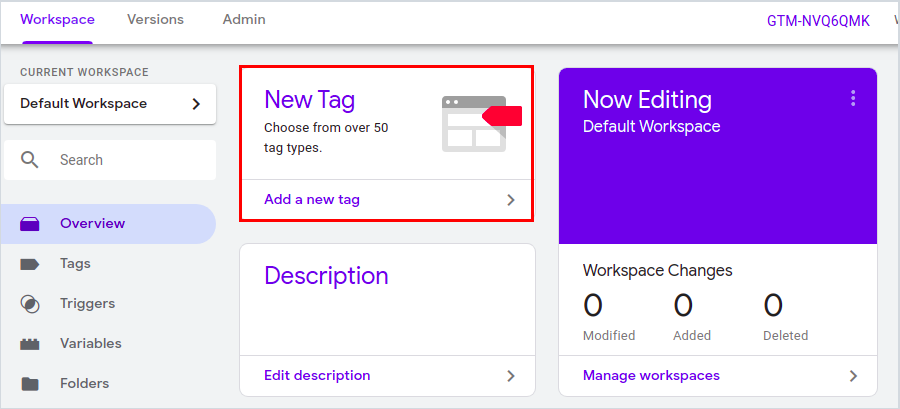Click the Add a new tag link
900x409 pixels.
312,200
